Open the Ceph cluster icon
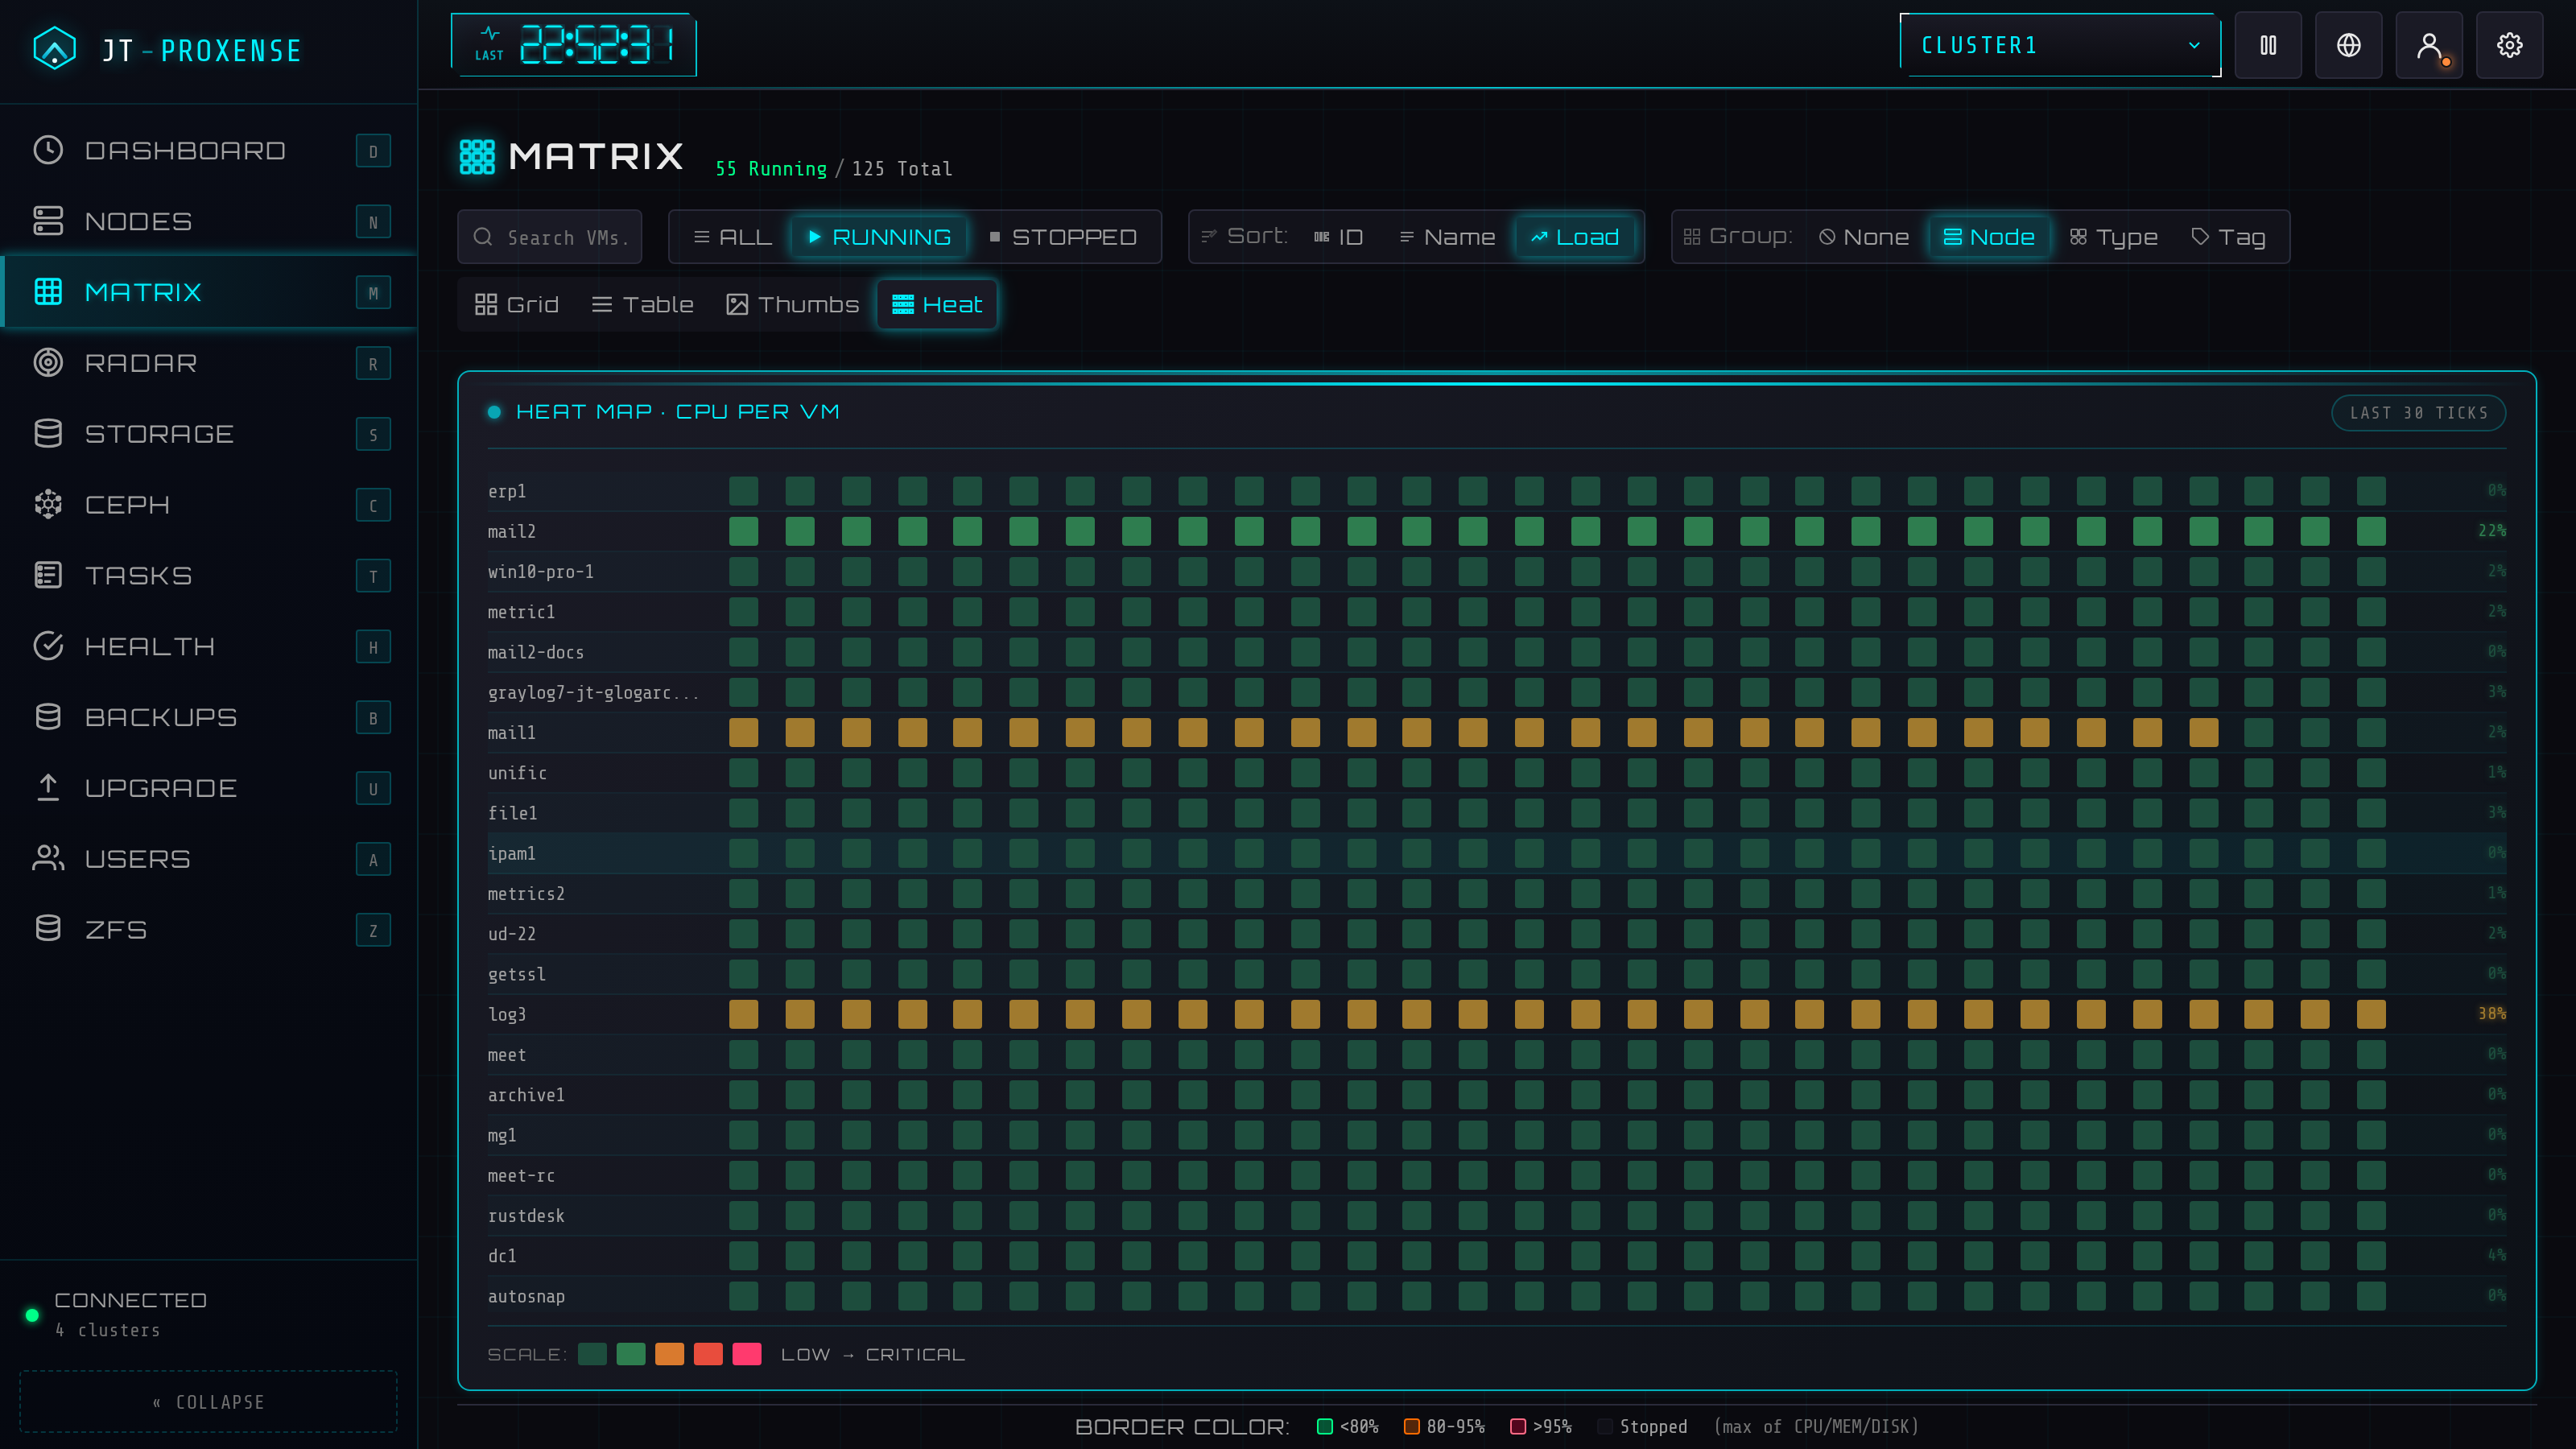 [48, 505]
